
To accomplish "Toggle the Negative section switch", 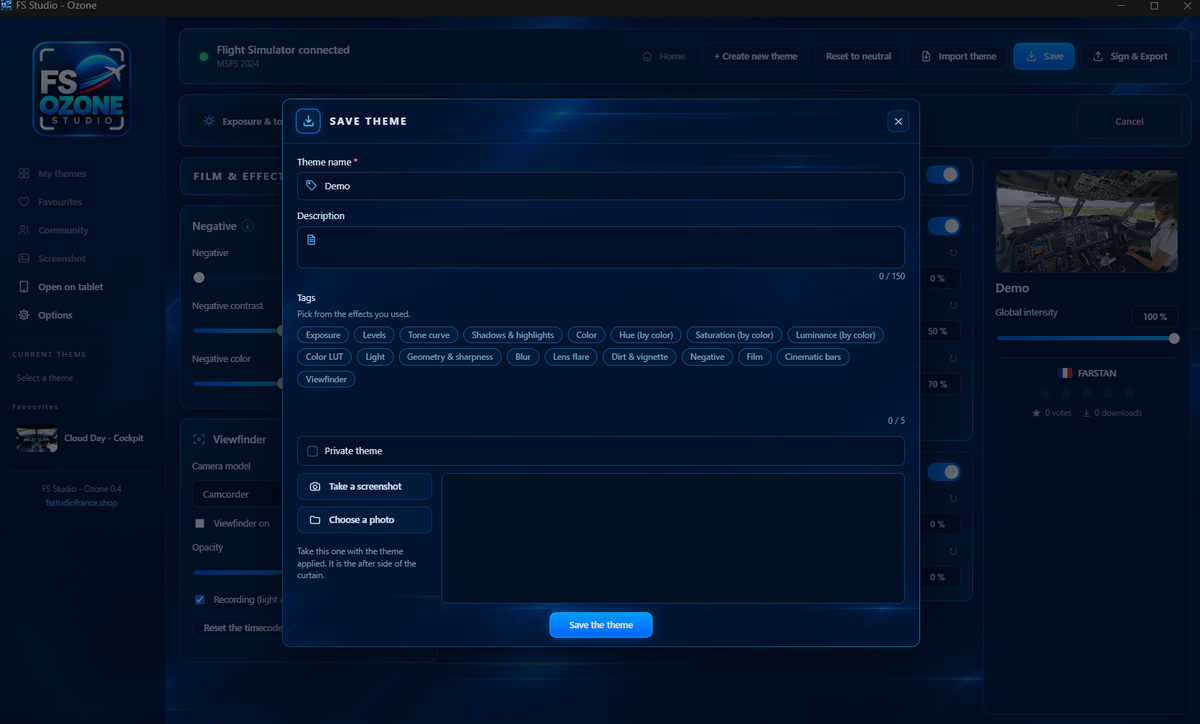I will (x=943, y=226).
